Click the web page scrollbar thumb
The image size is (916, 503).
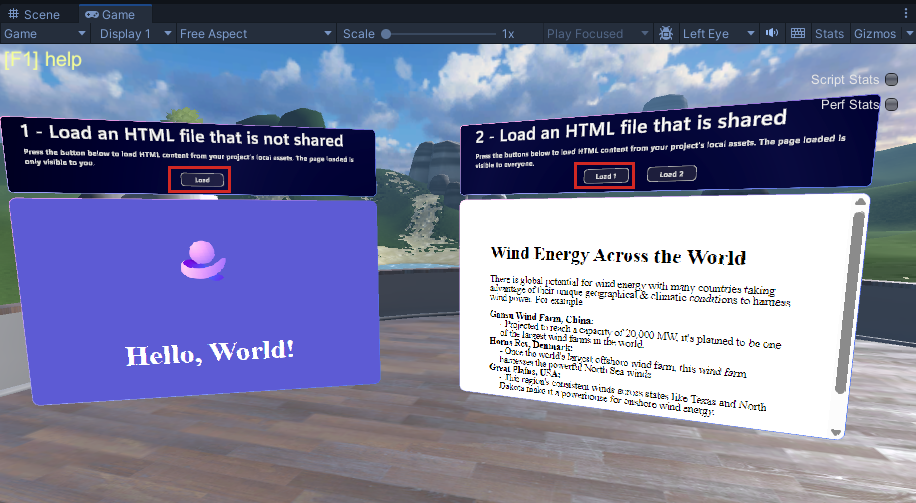(x=848, y=303)
